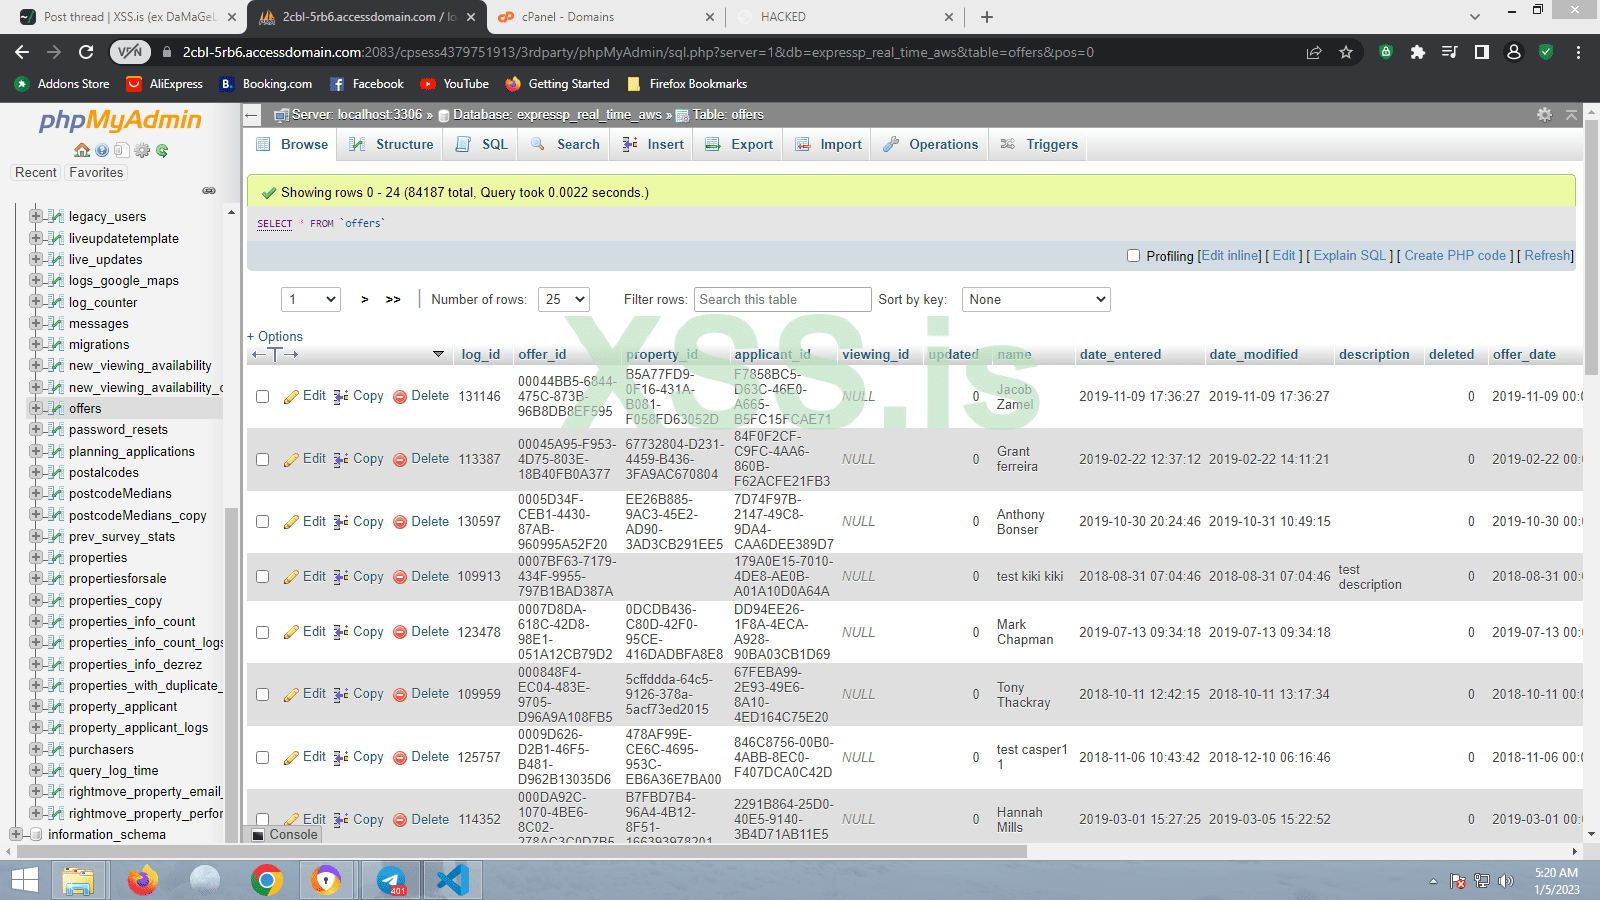Screen dimensions: 1600x900
Task: Expand the information_schema database node
Action: pyautogui.click(x=15, y=834)
